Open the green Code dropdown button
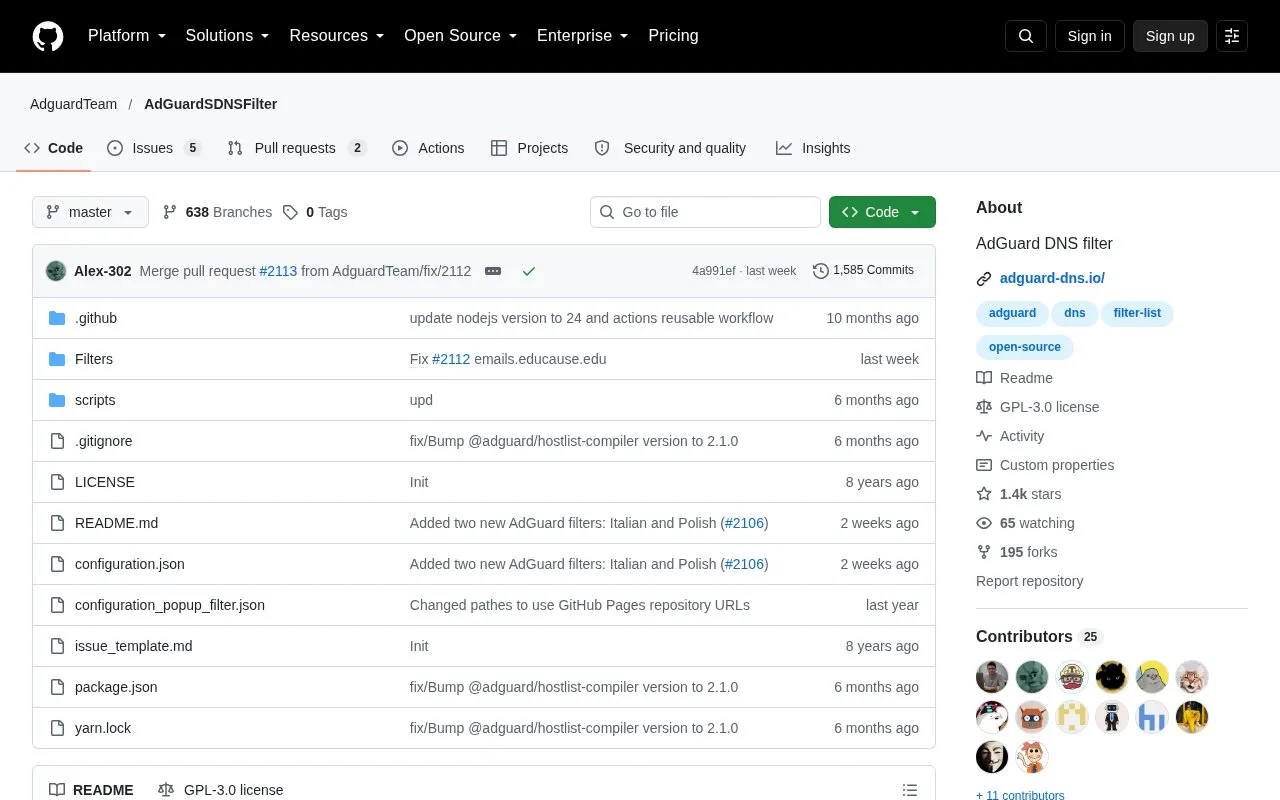 pos(882,212)
